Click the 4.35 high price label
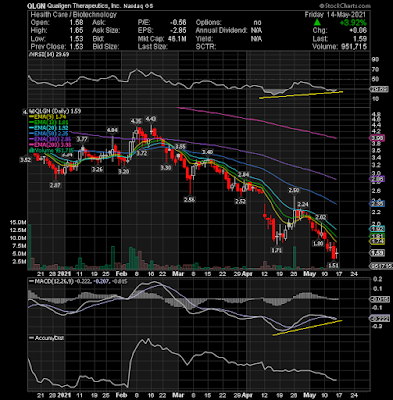 coord(136,121)
